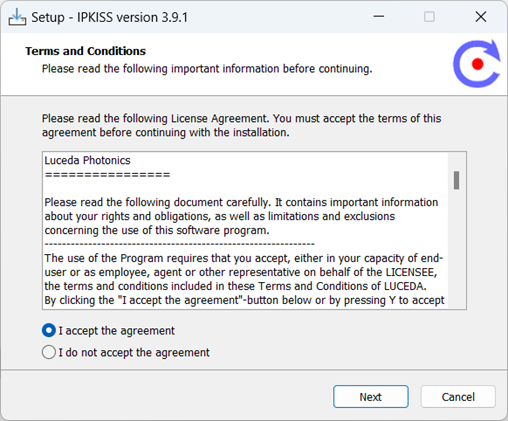Click inside the license agreement text box
Viewport: 508px width, 421px height.
pyautogui.click(x=246, y=231)
